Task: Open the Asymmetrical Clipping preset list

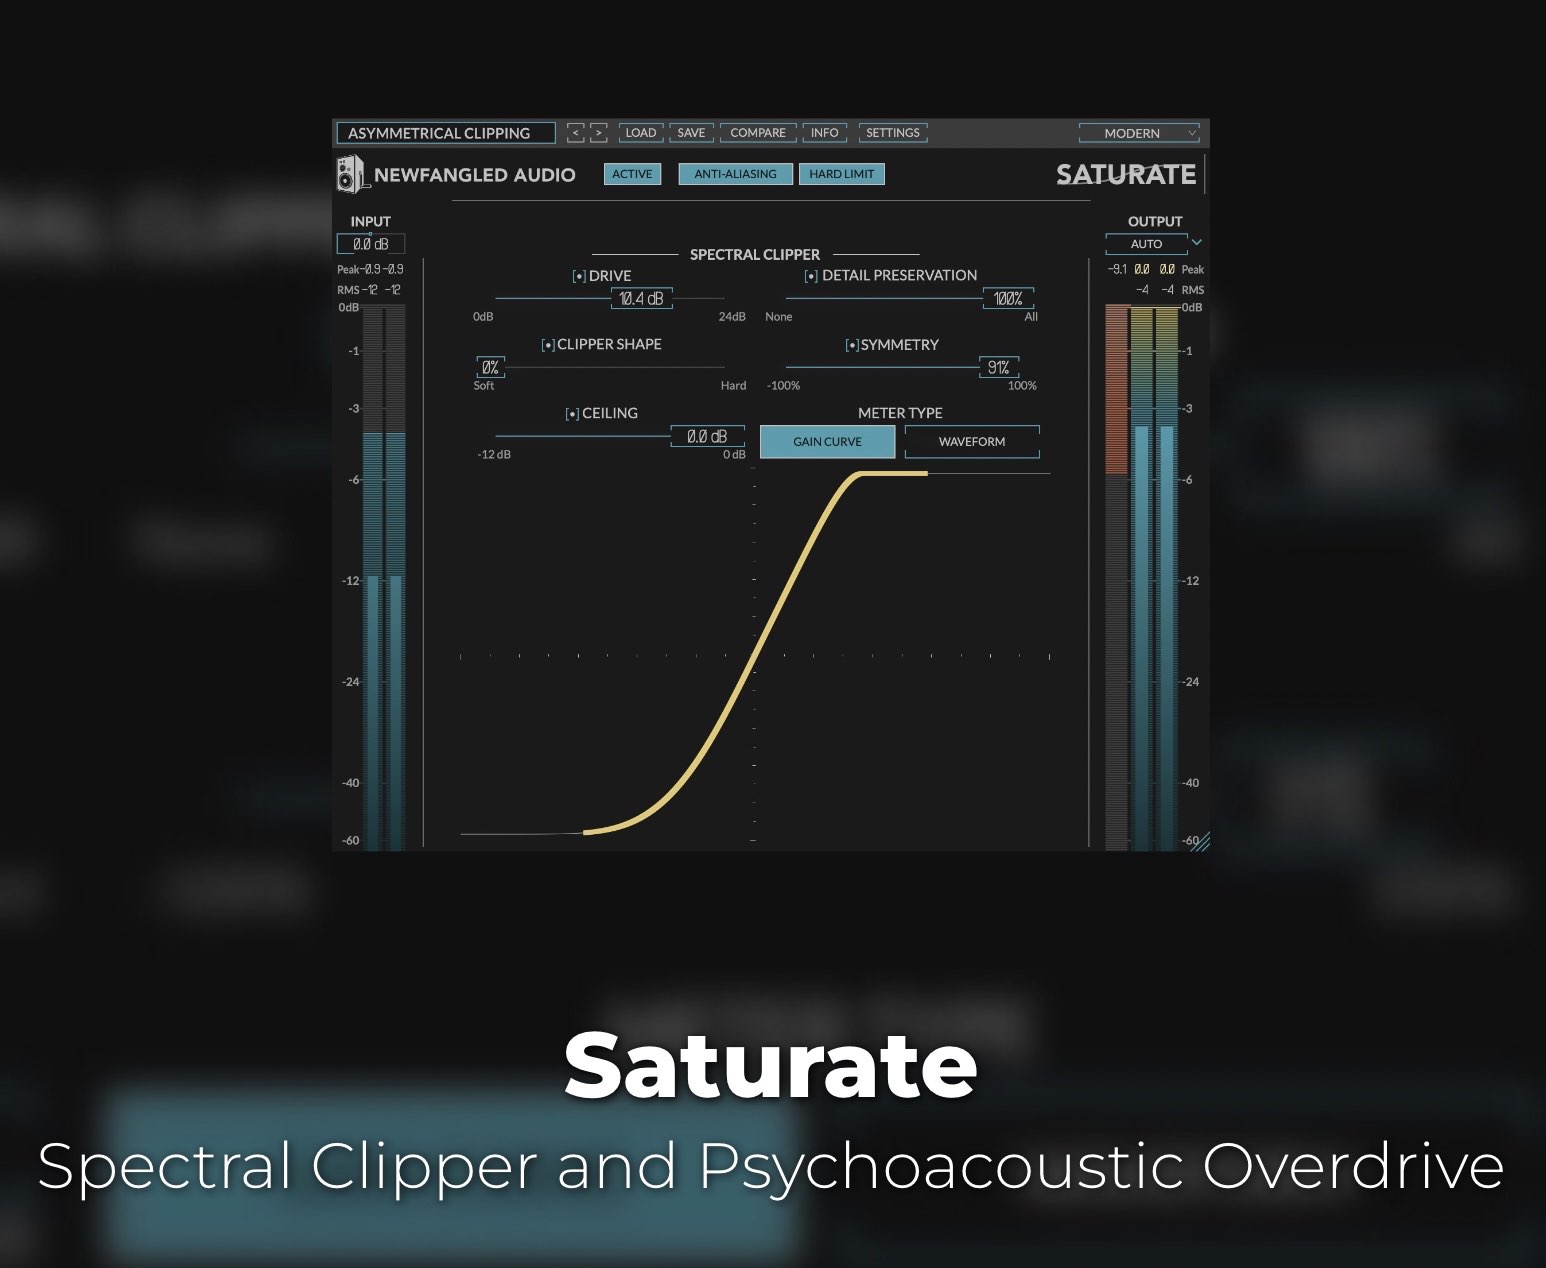Action: [x=445, y=133]
